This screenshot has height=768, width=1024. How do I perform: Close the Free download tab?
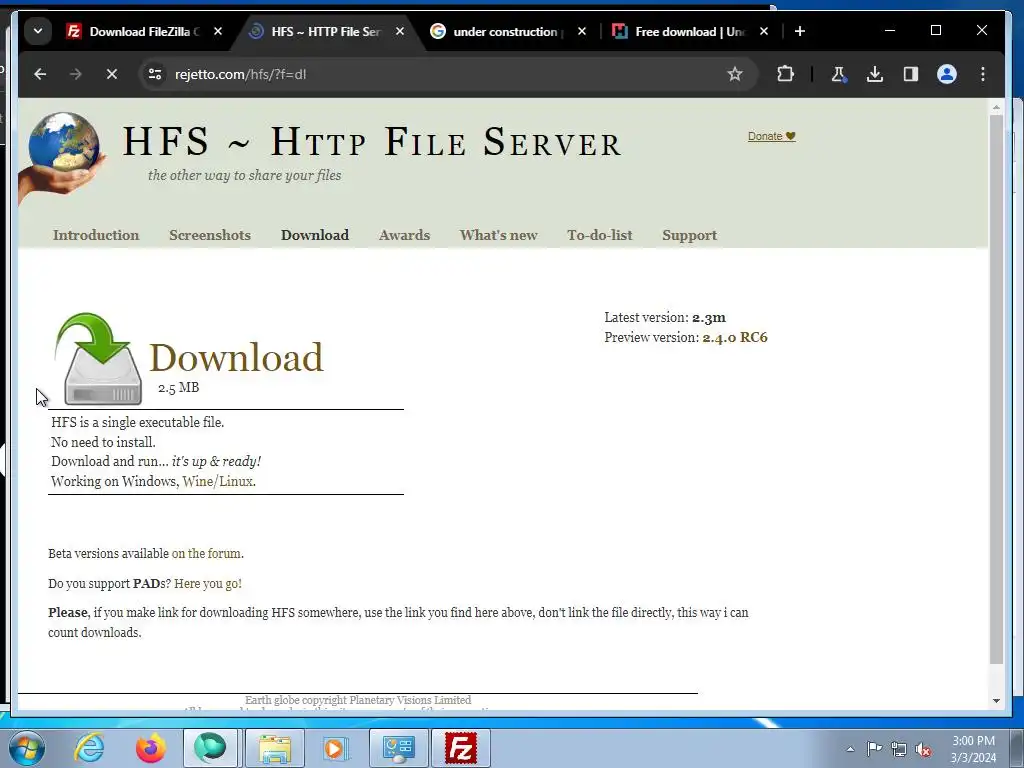click(763, 31)
